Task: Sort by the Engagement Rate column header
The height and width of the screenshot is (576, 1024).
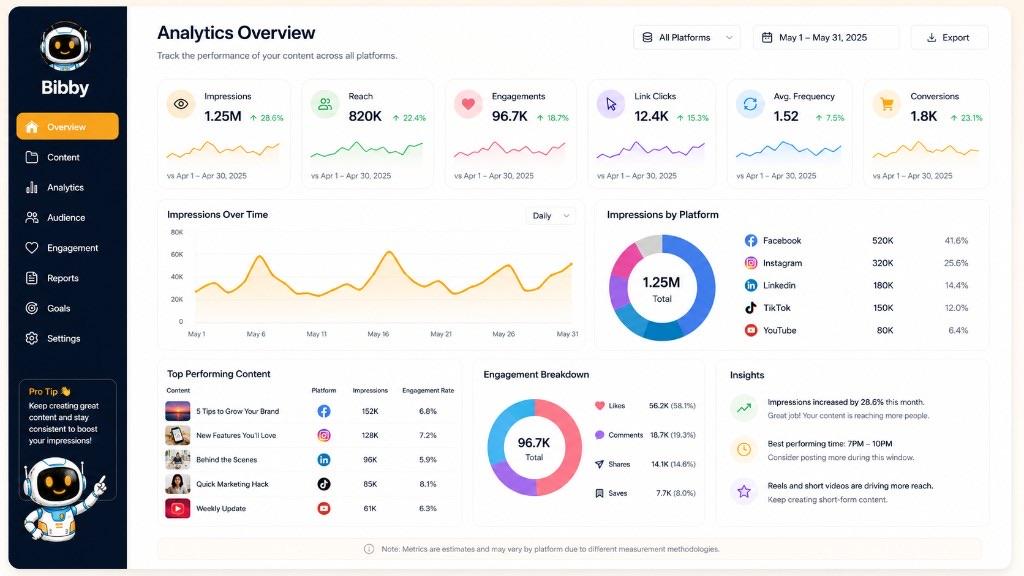Action: (x=428, y=391)
